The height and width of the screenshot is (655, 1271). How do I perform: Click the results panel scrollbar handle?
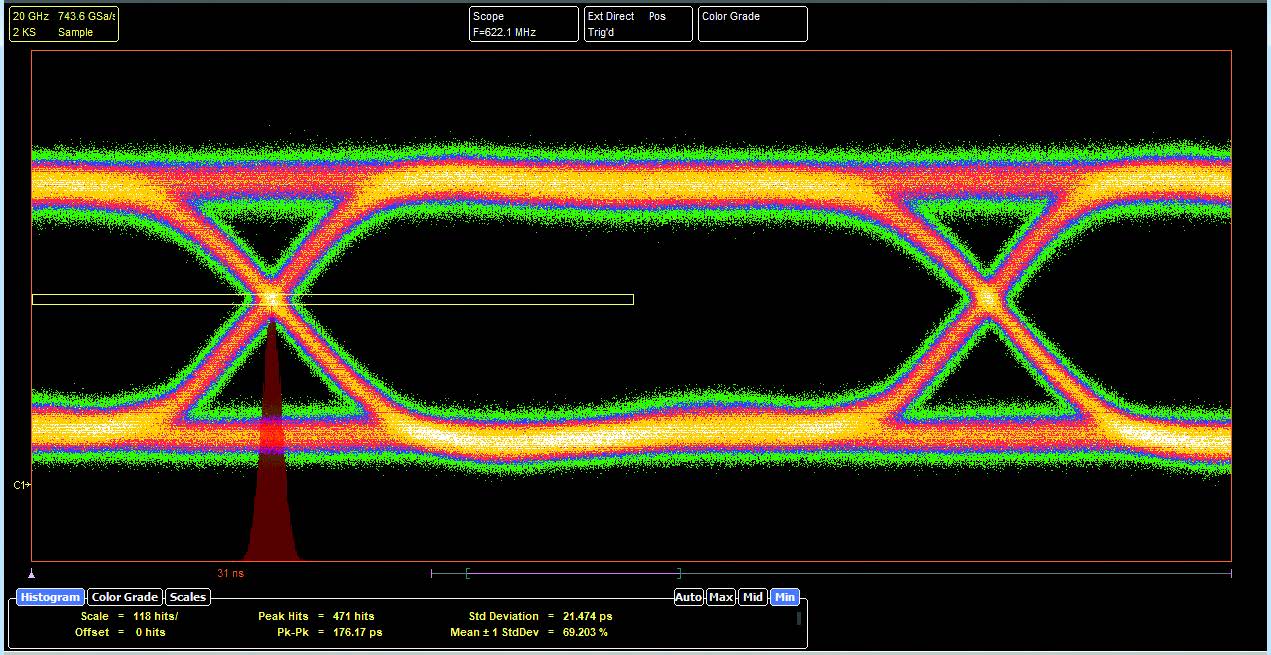point(798,618)
